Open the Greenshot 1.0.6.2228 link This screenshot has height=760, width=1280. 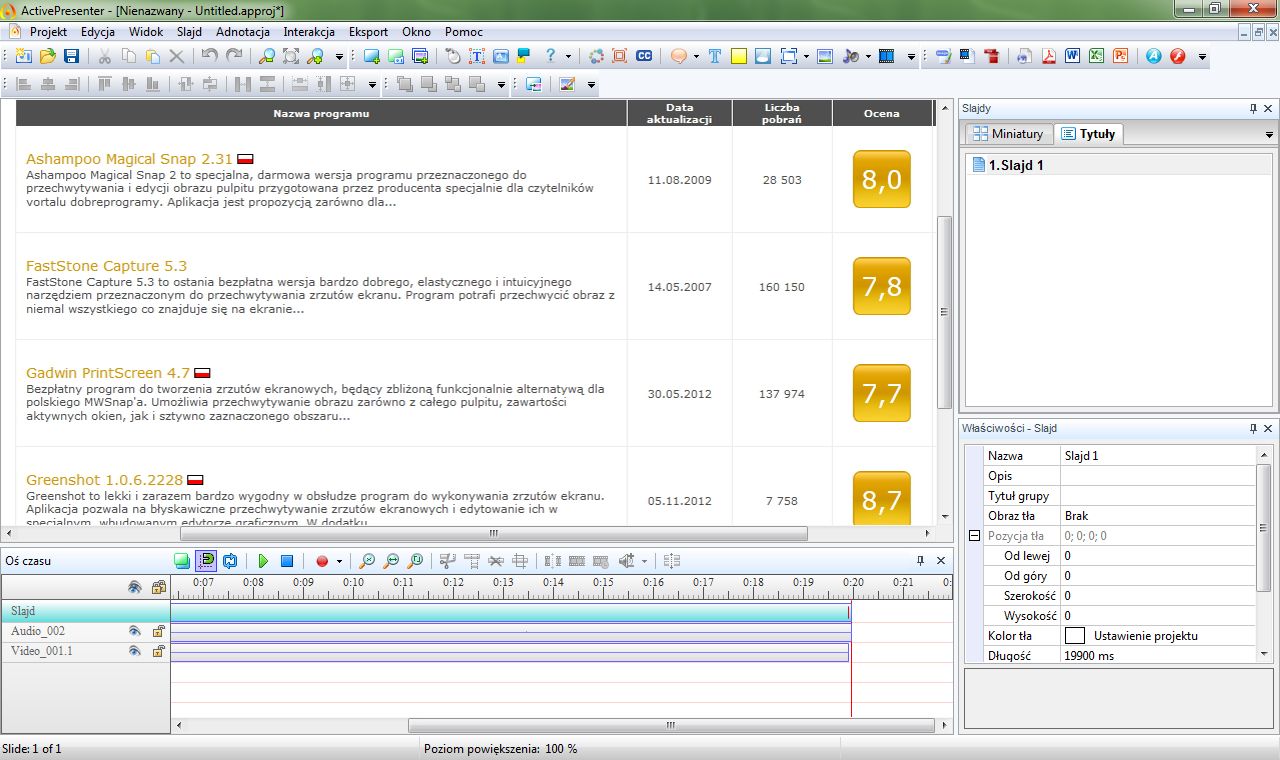click(x=105, y=480)
